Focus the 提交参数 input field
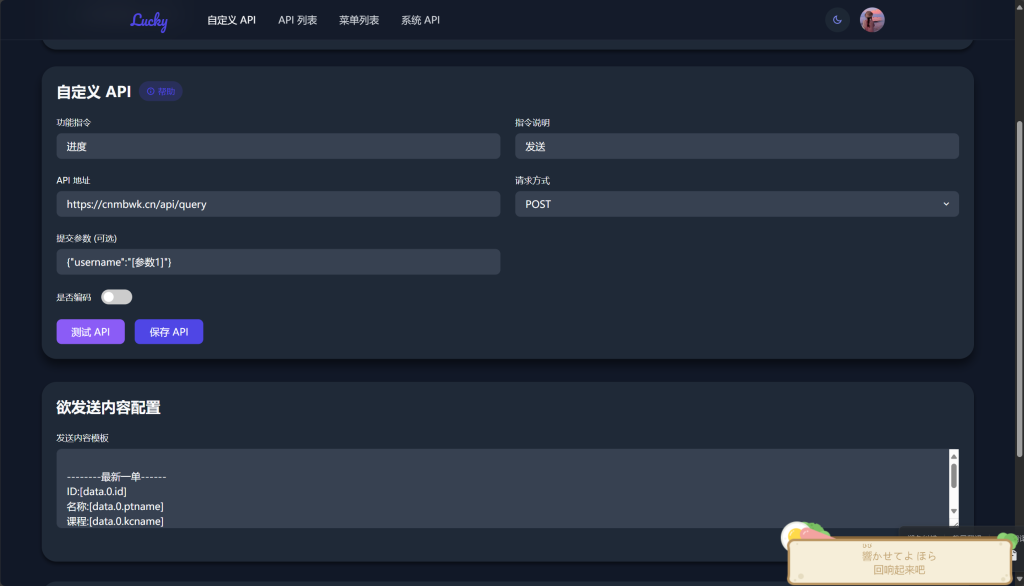1024x586 pixels. click(x=278, y=262)
